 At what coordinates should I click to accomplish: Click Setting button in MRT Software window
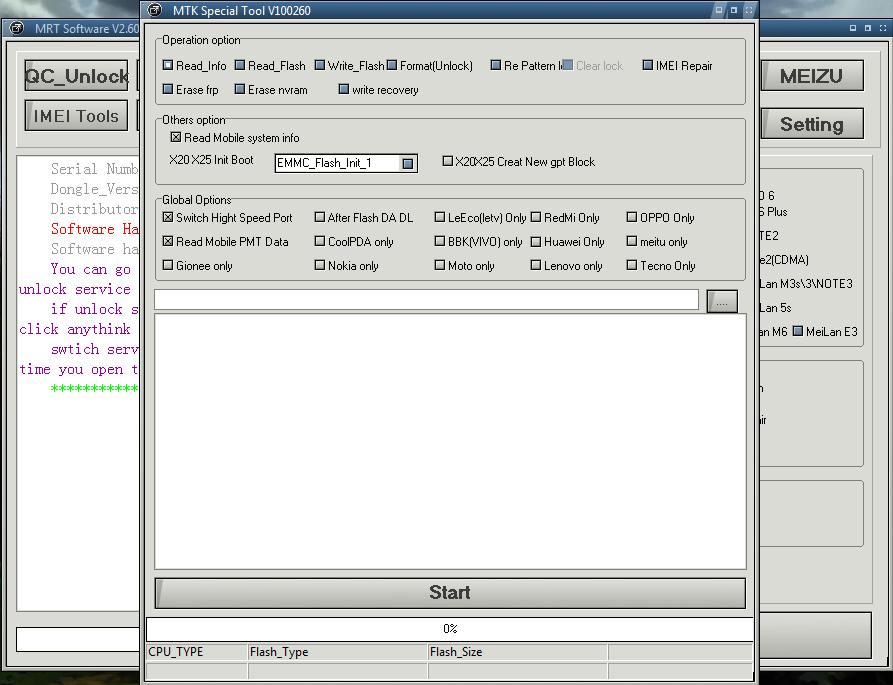(812, 124)
